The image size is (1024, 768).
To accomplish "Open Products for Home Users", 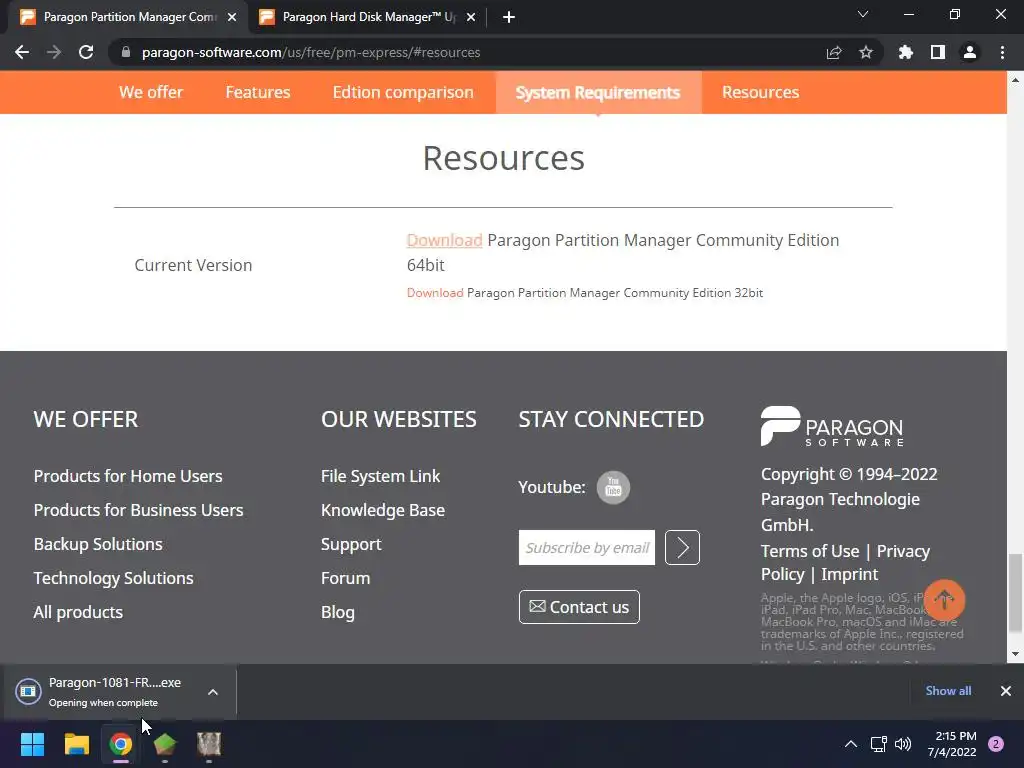I will pyautogui.click(x=128, y=476).
